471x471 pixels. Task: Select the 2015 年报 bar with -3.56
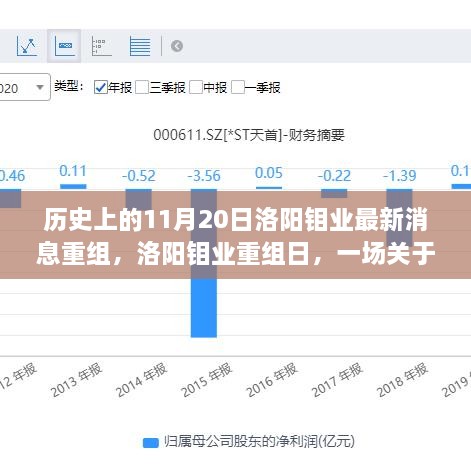204,263
